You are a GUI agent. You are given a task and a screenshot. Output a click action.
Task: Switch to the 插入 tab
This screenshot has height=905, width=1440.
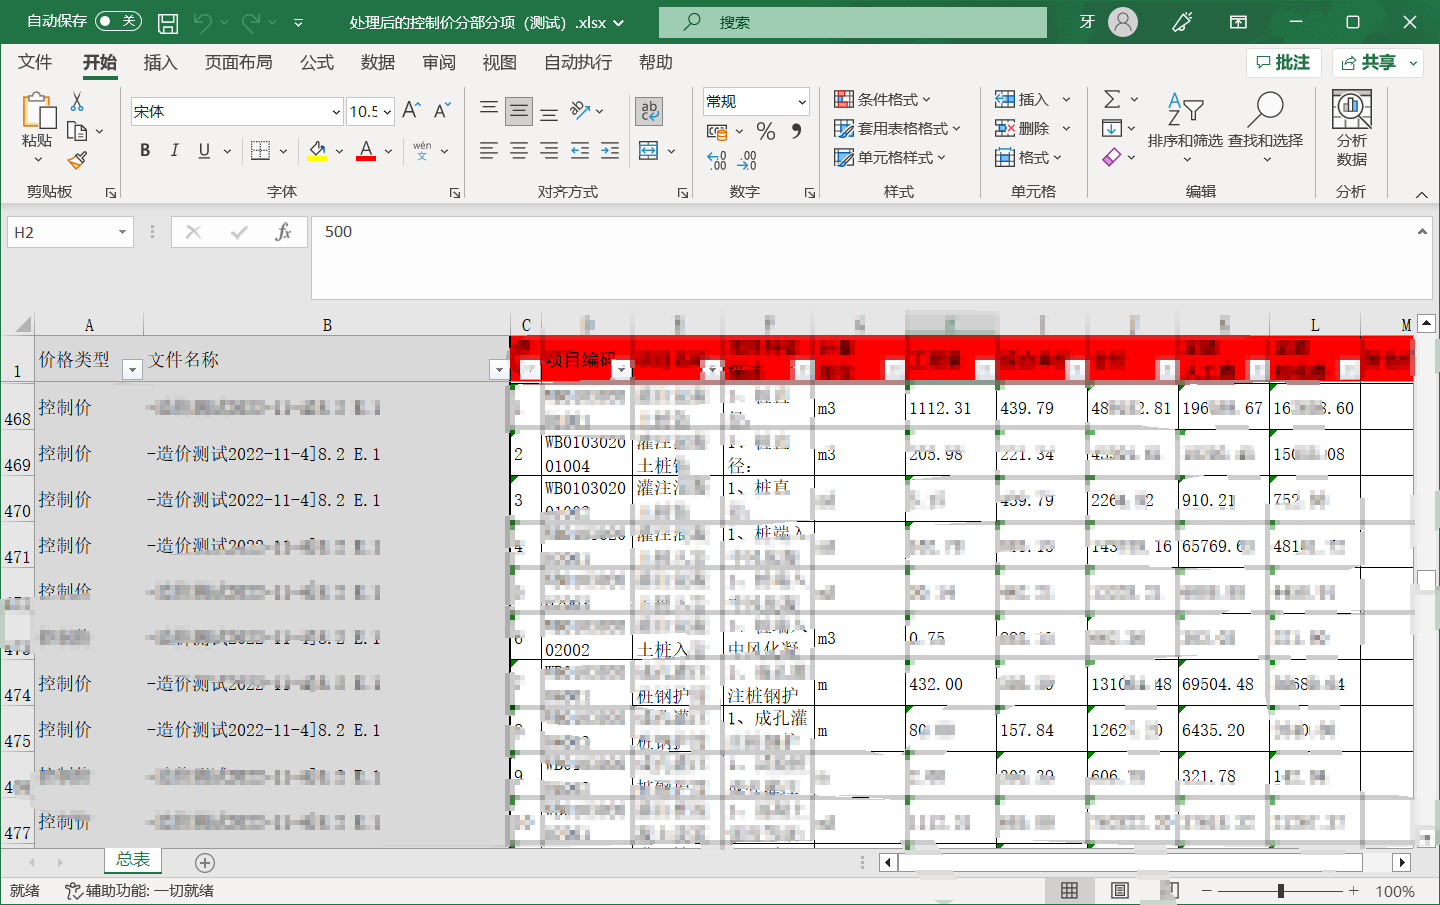(160, 62)
